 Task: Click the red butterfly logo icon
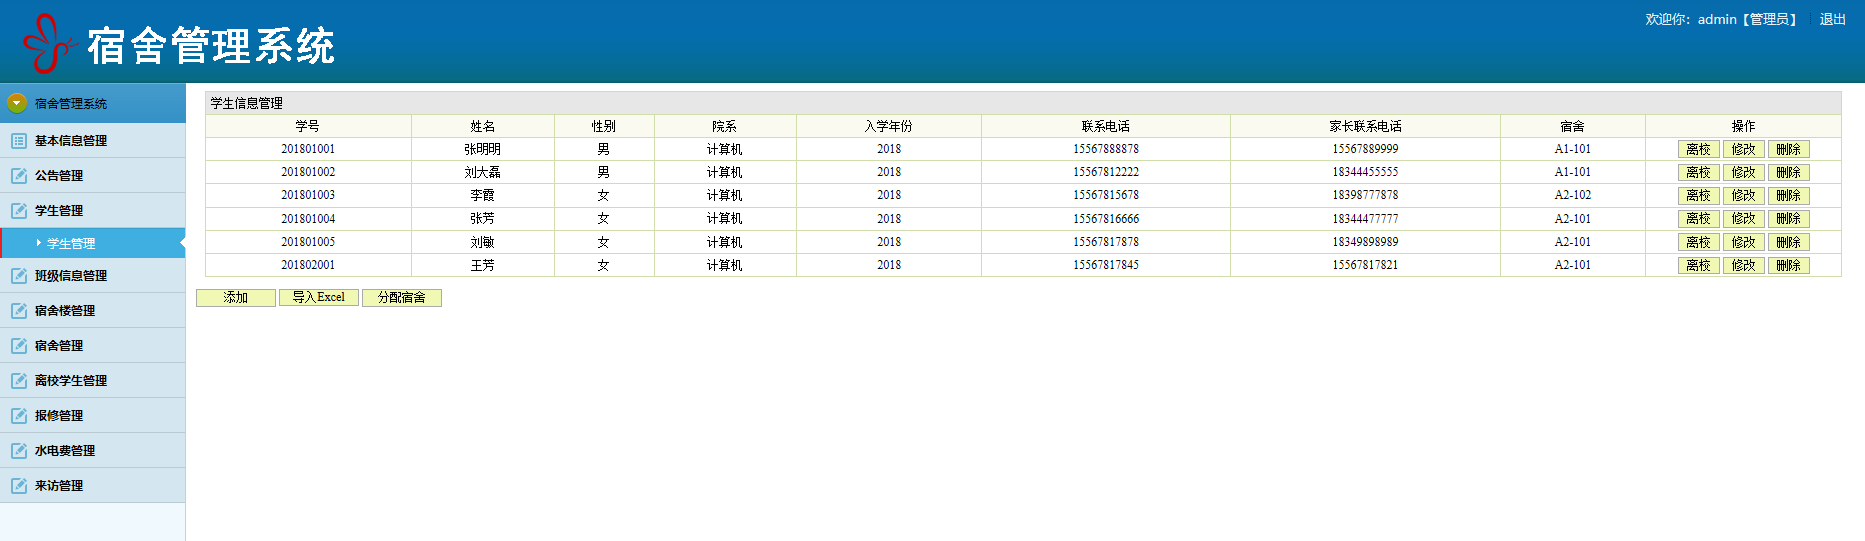point(49,44)
